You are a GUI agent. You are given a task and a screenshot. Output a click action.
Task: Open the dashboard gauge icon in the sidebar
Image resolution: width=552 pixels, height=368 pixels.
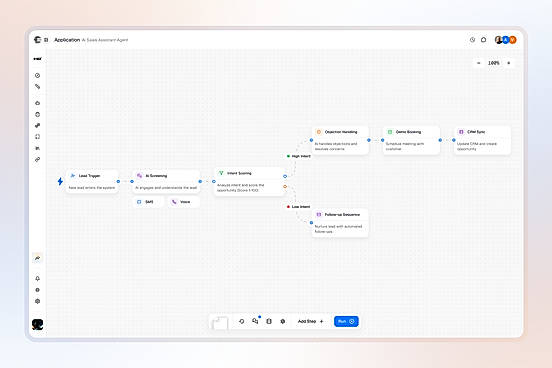click(x=38, y=75)
